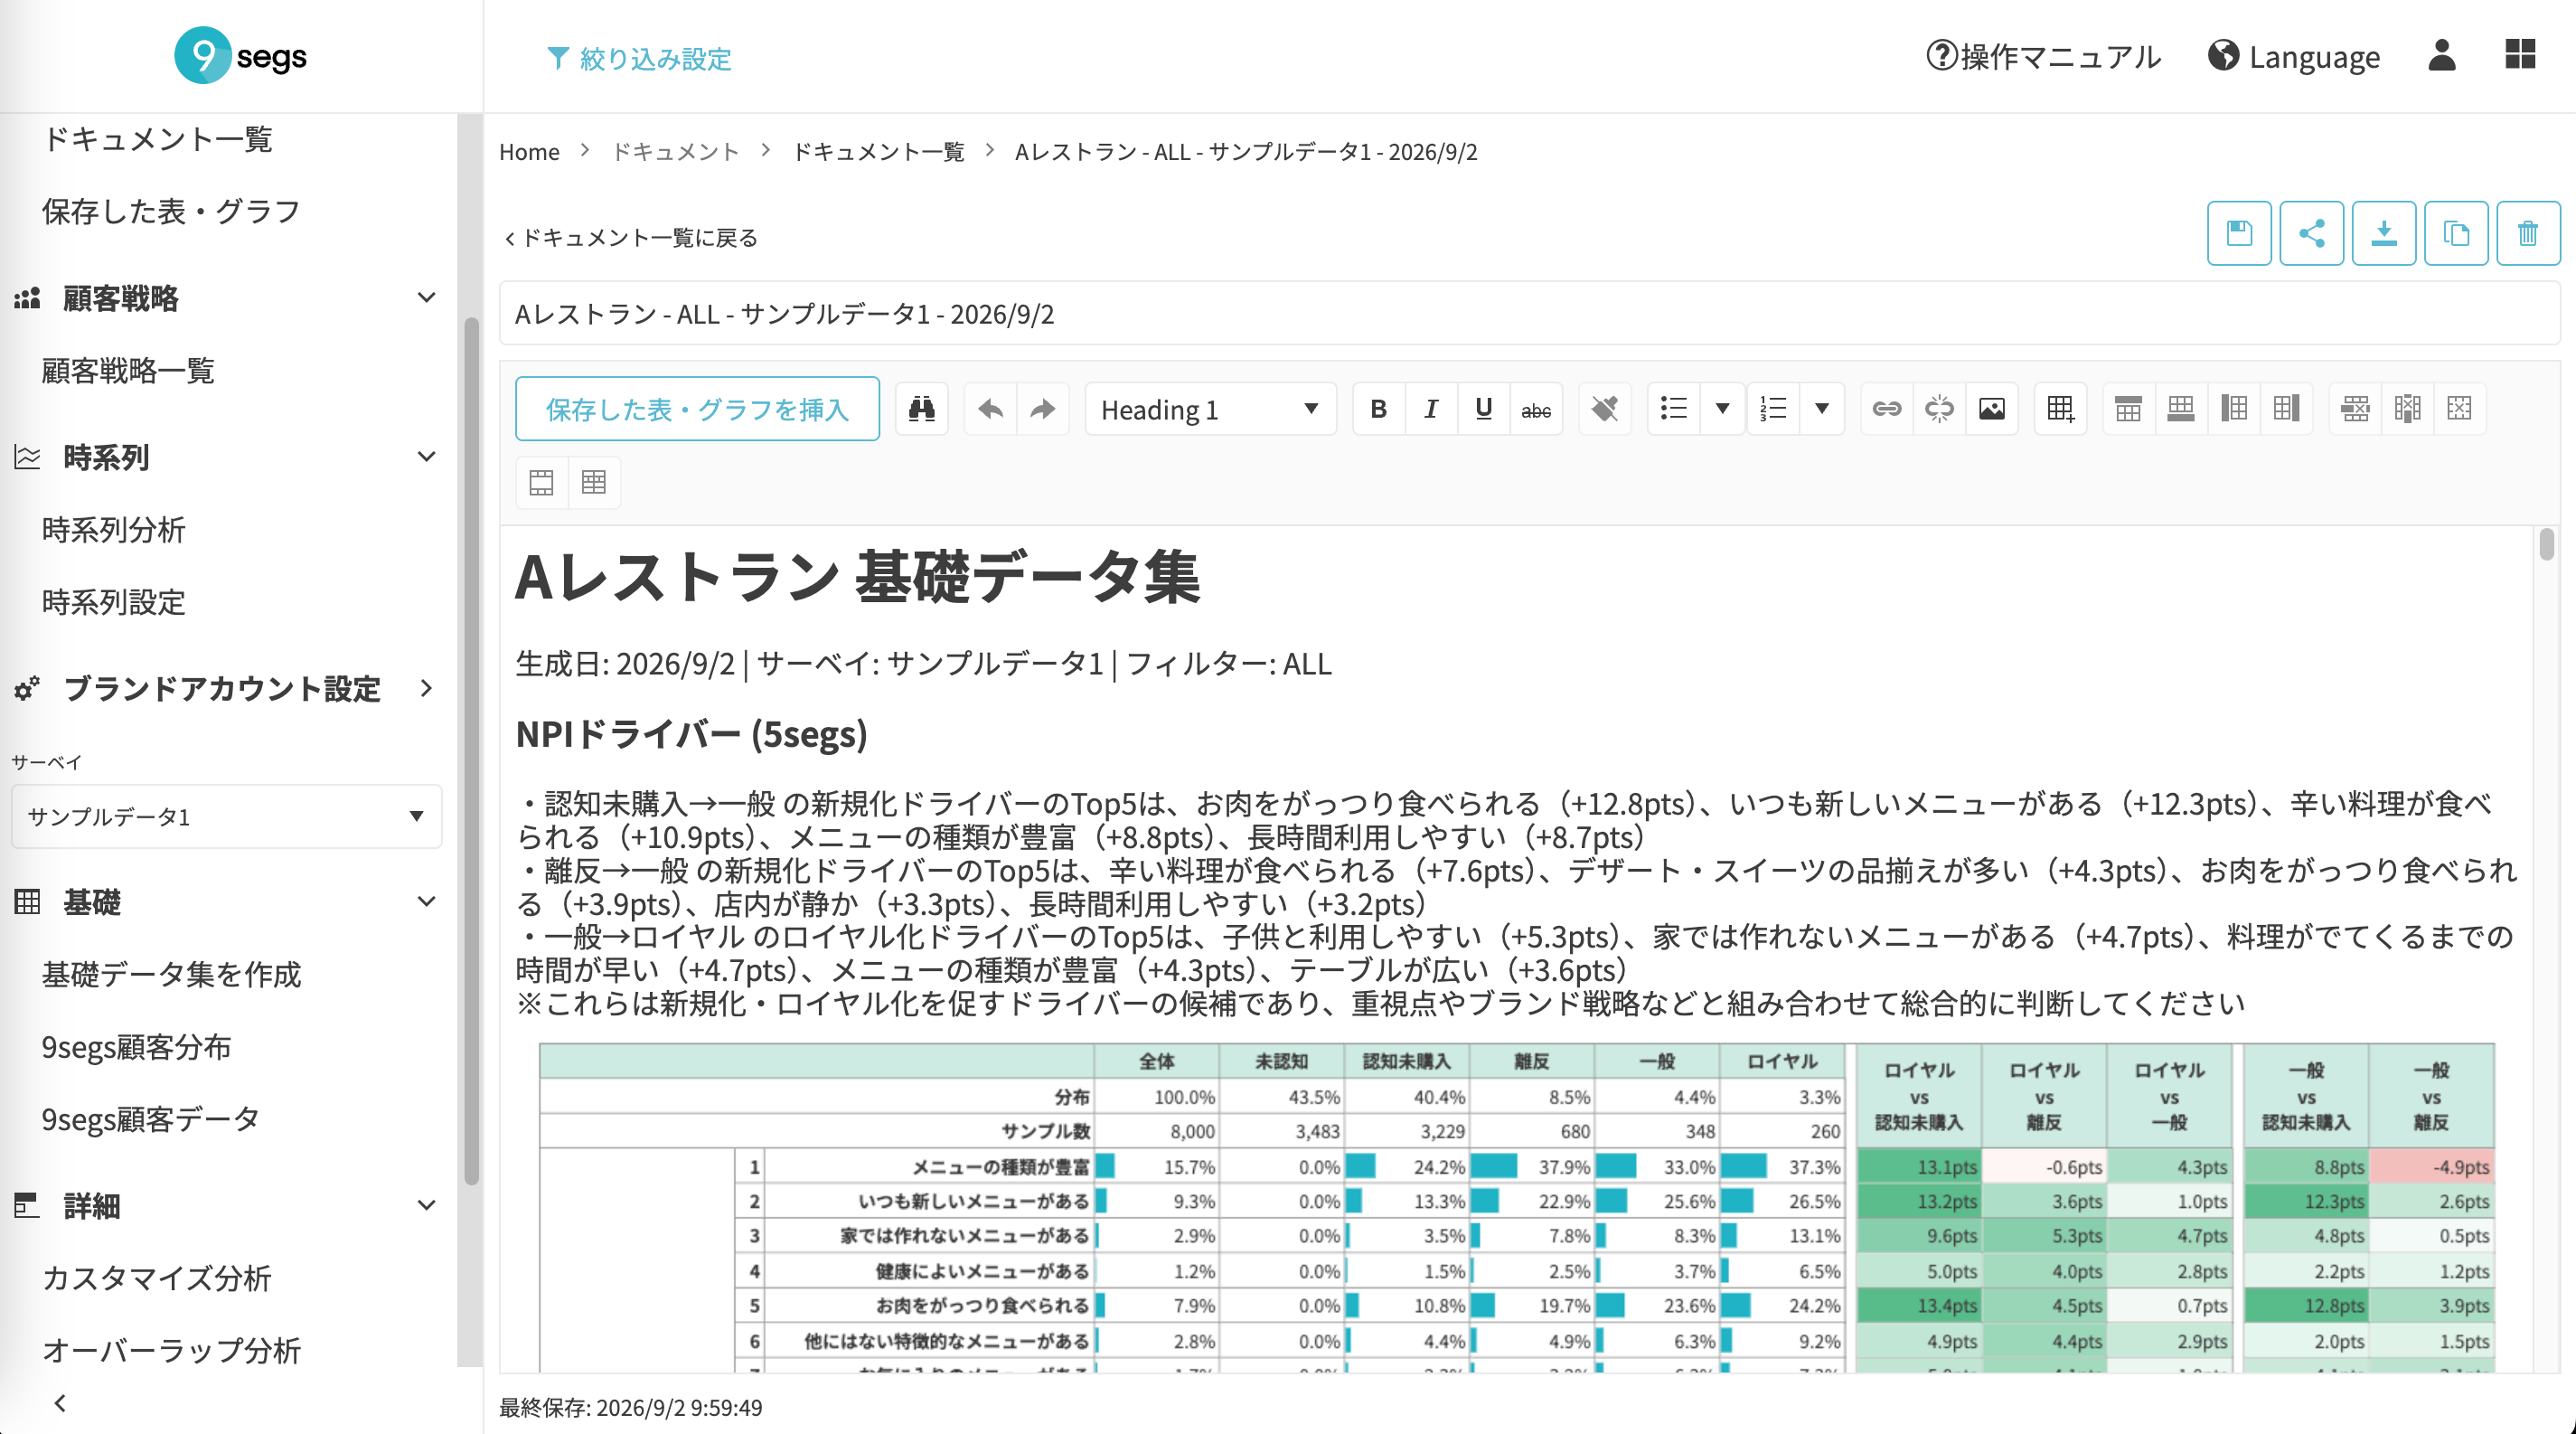Viewport: 2576px width, 1434px height.
Task: Duplicate the document with copy icon
Action: tap(2456, 233)
